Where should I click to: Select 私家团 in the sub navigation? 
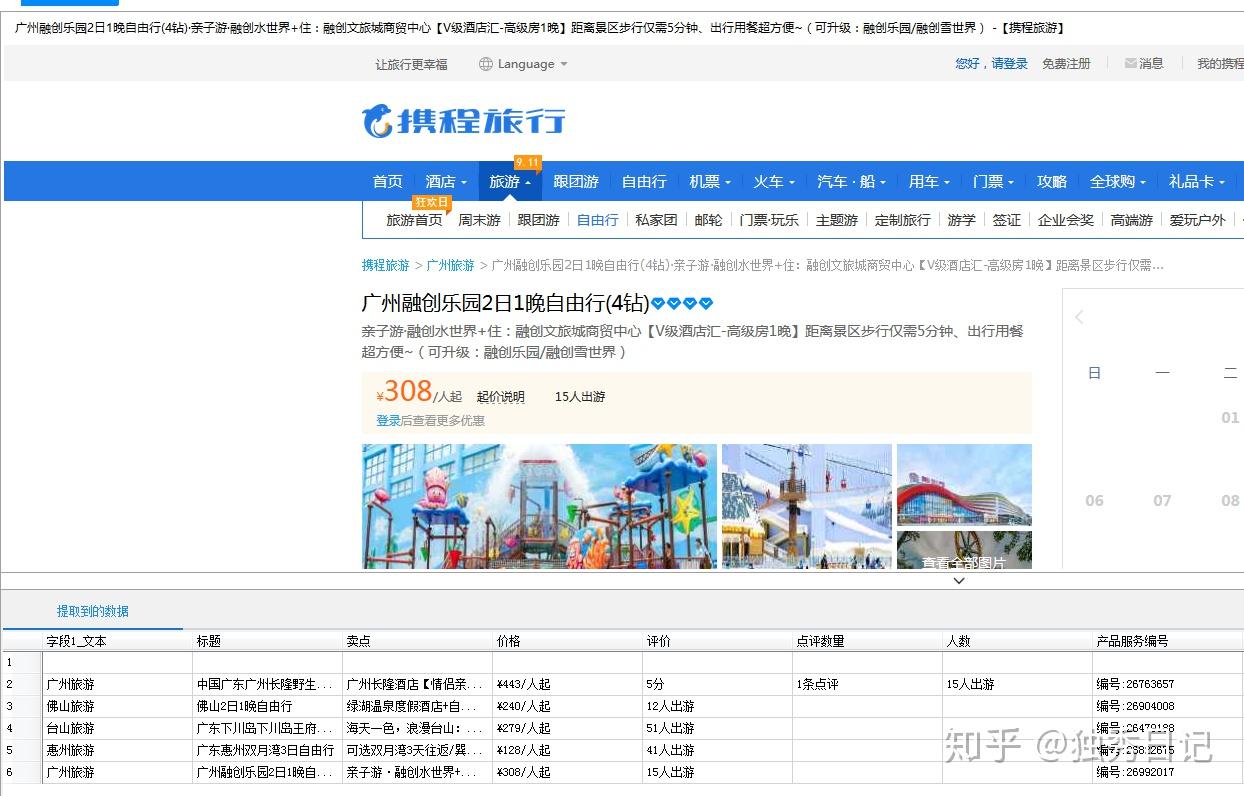click(656, 220)
